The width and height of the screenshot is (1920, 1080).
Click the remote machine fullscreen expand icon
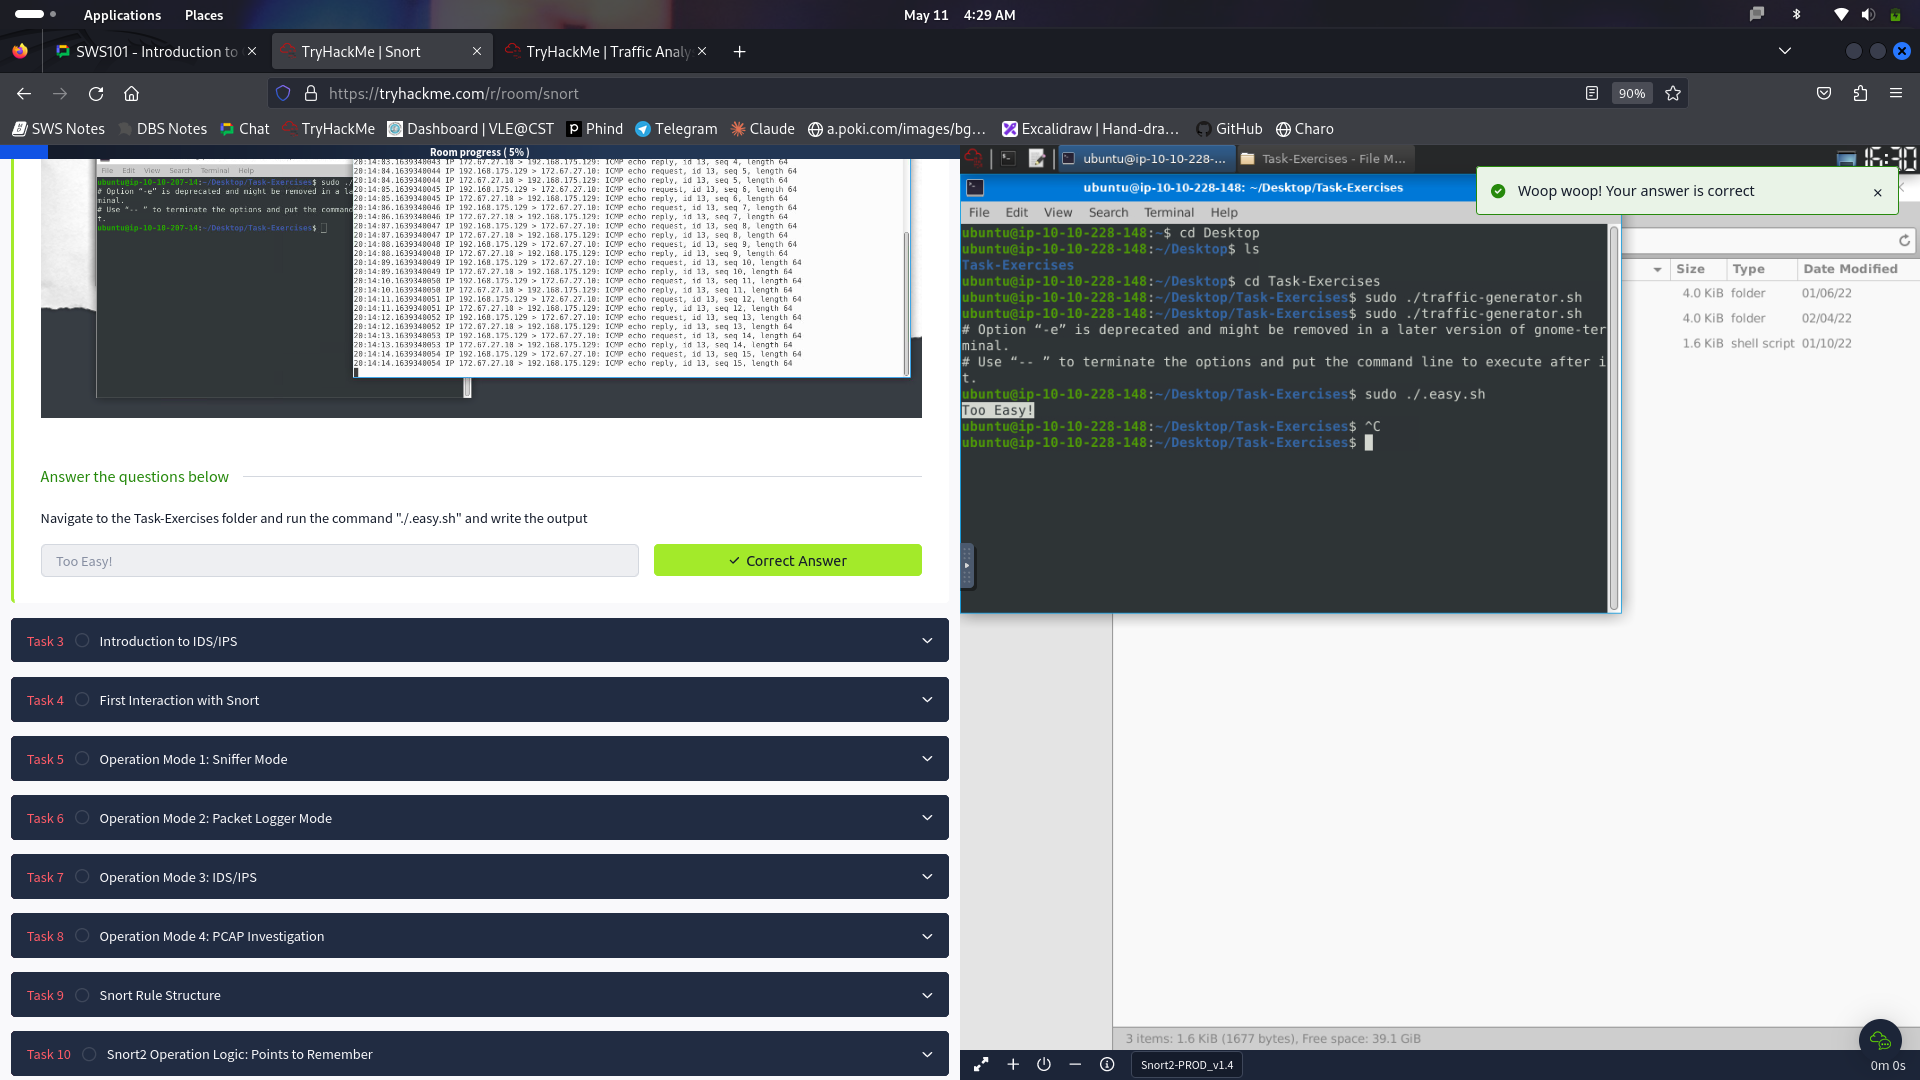coord(981,1065)
